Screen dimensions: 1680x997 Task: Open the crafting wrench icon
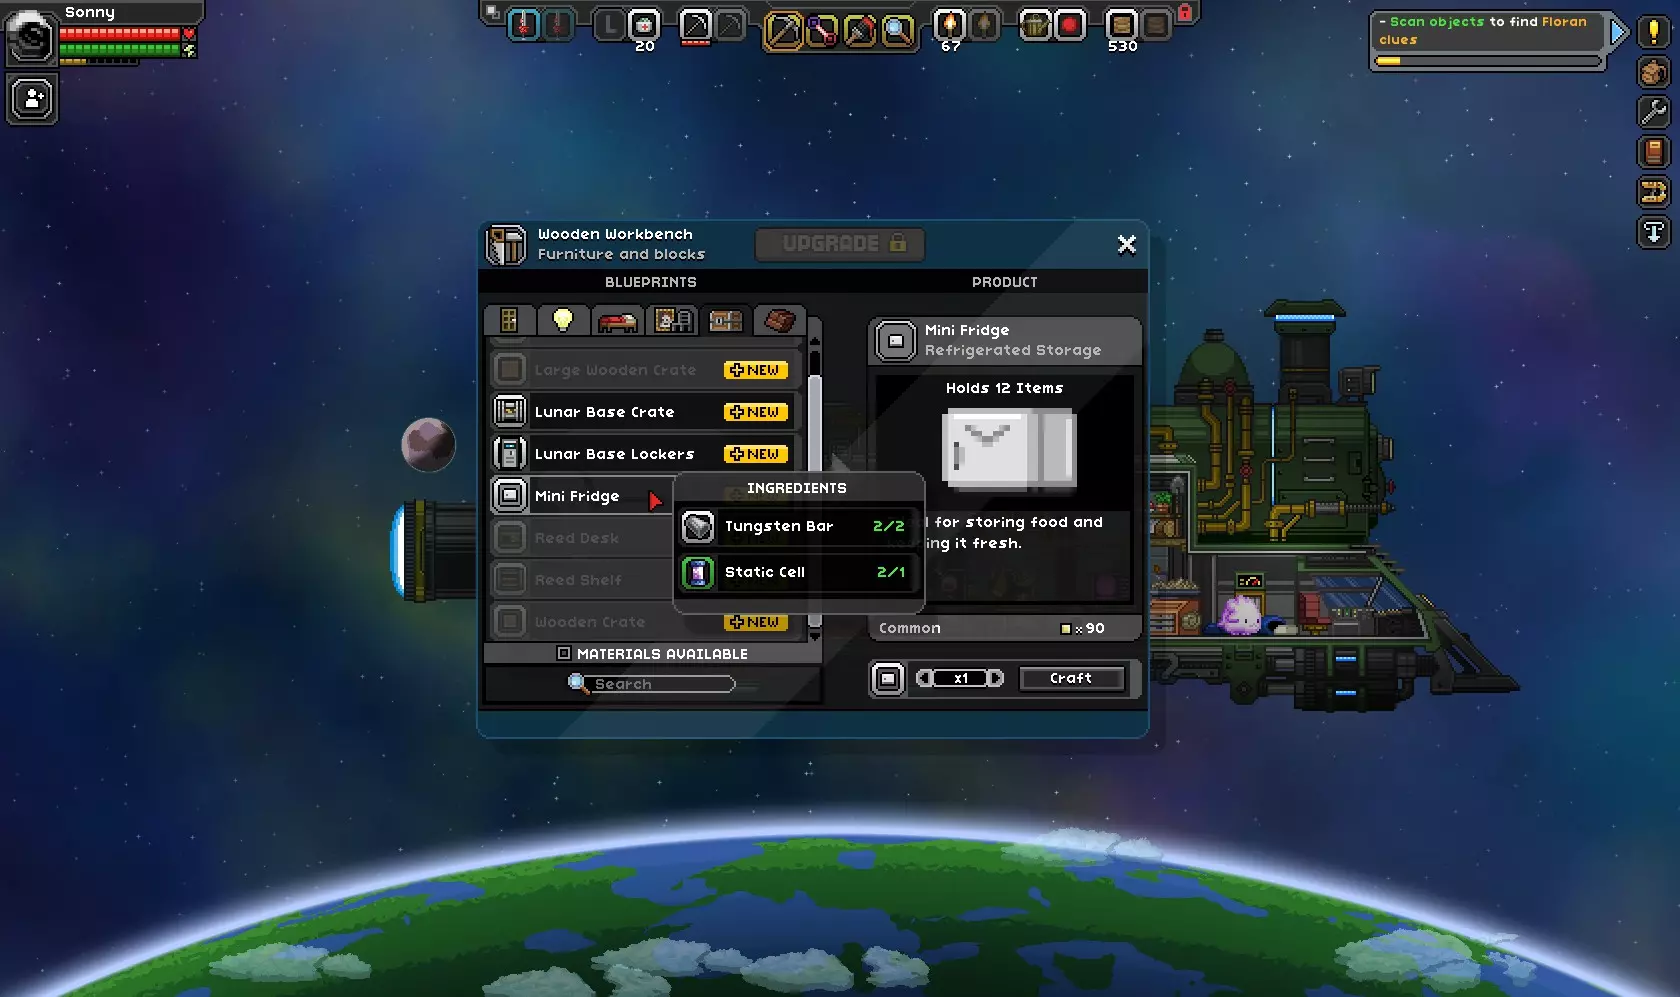[x=1654, y=112]
